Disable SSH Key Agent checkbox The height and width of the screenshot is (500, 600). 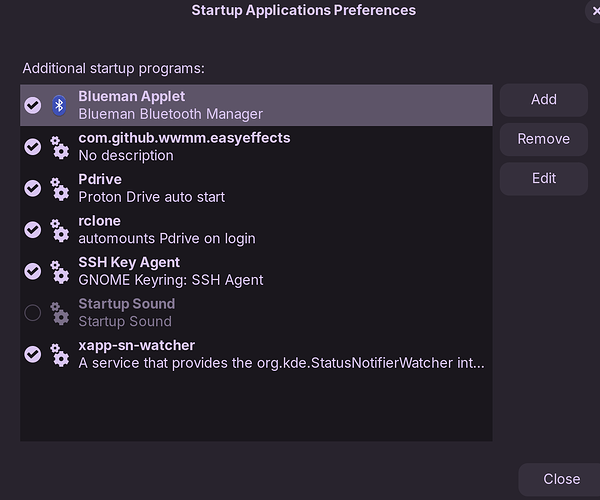pyautogui.click(x=33, y=271)
